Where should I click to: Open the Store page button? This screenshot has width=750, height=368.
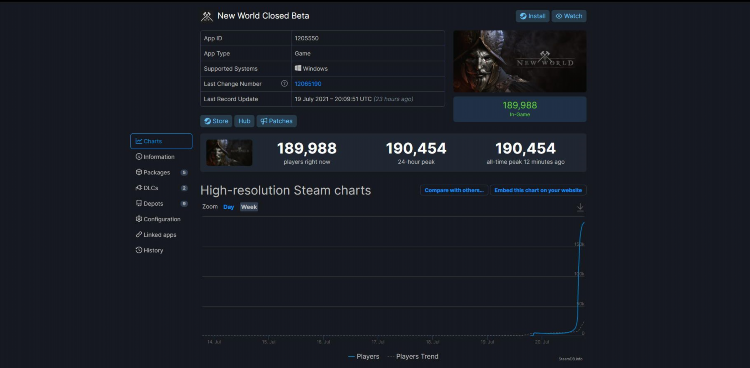click(216, 121)
